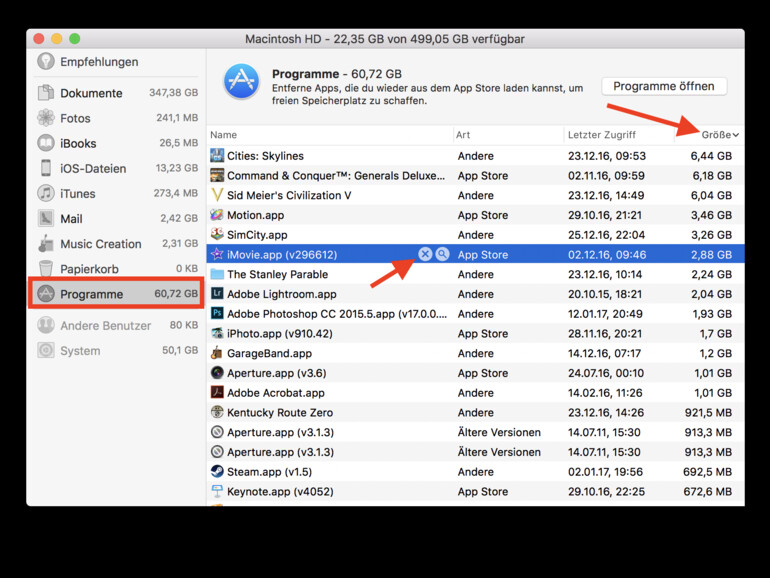The image size is (770, 578).
Task: Click the SimCity.app icon
Action: point(217,234)
